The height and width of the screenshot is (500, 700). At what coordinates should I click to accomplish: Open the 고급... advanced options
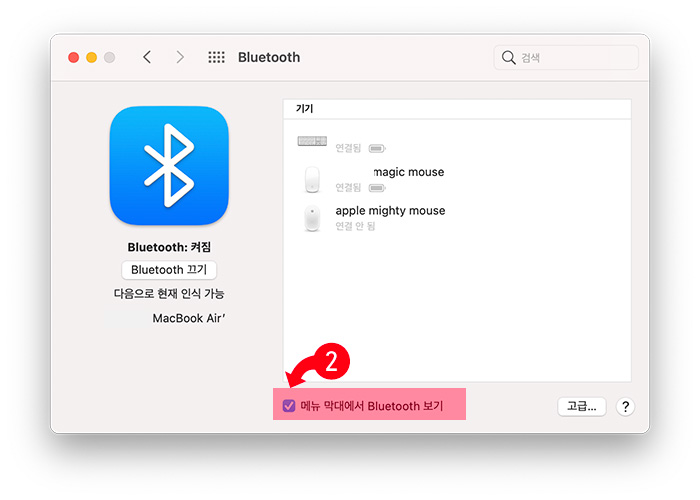click(582, 406)
